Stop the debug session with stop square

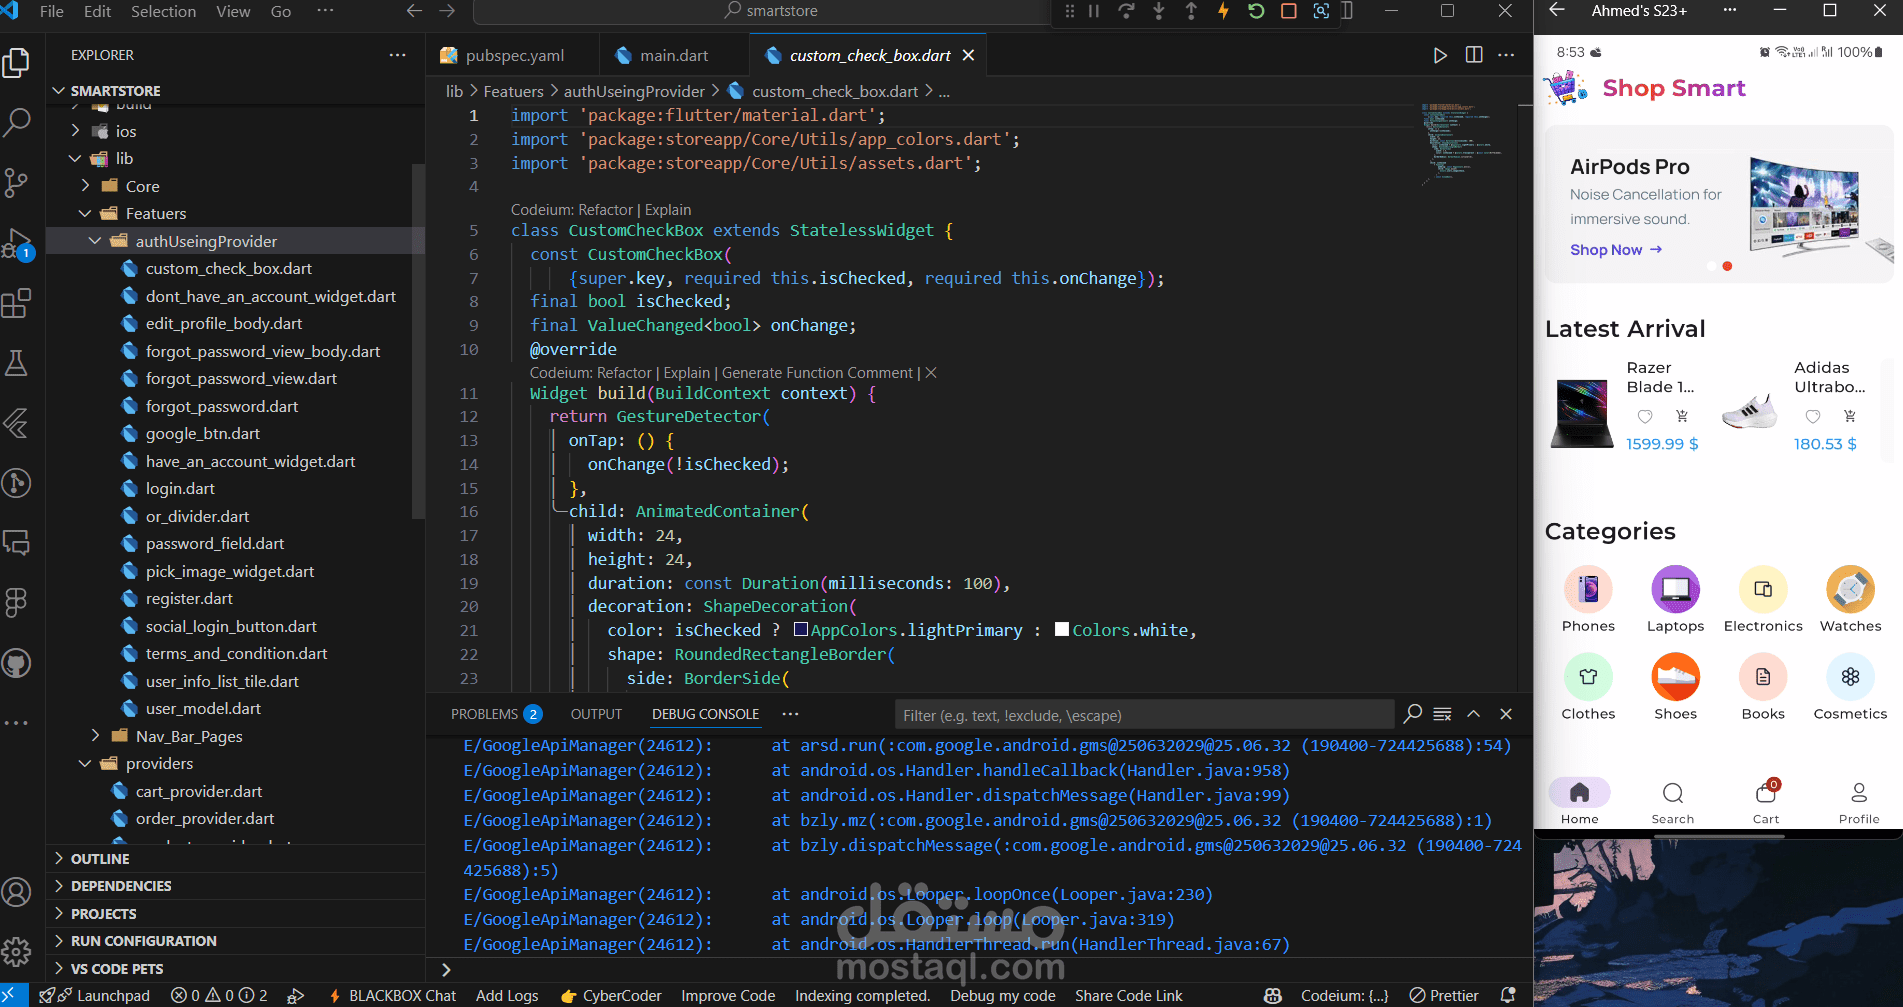click(1289, 11)
